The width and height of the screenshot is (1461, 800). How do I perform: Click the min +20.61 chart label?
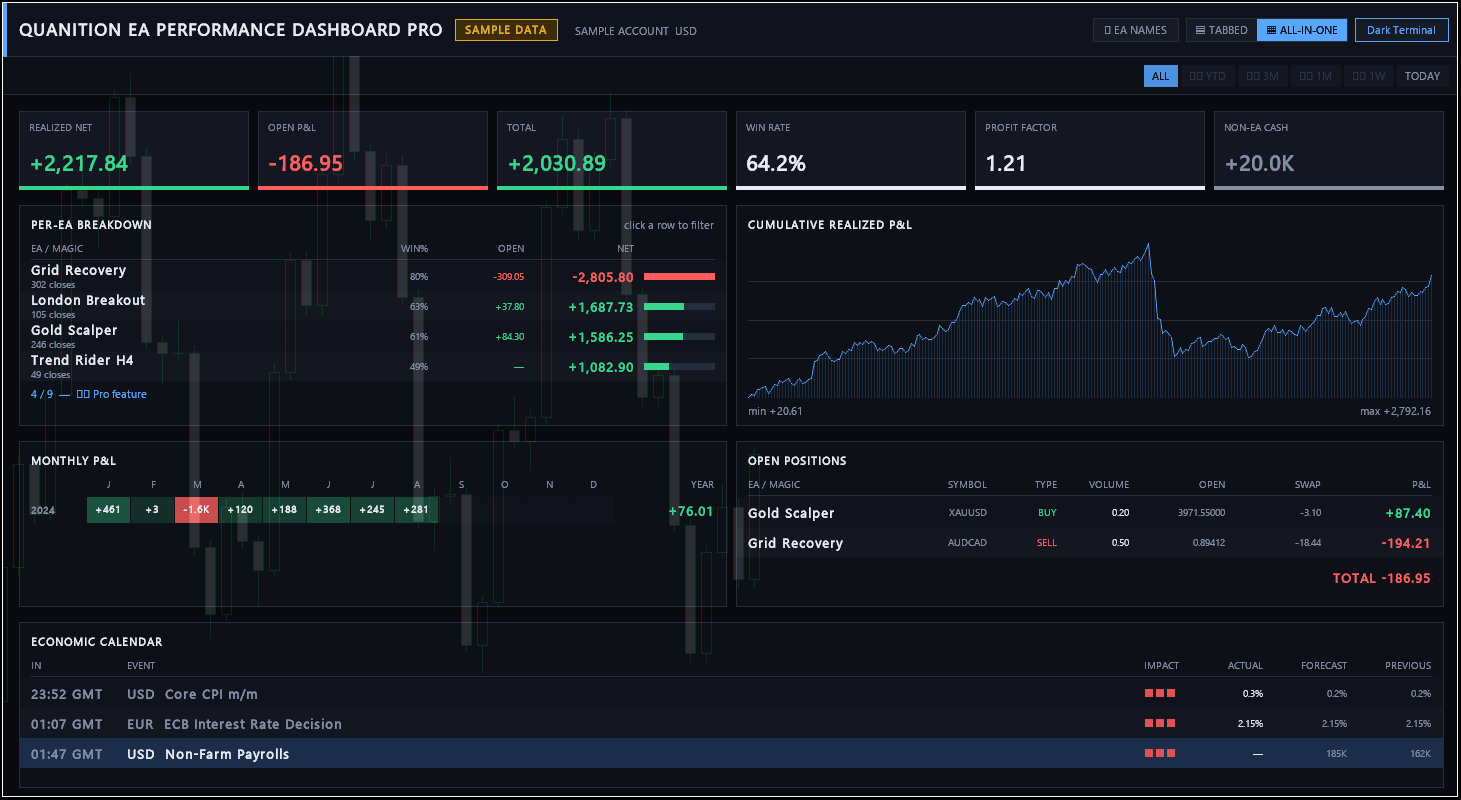click(775, 411)
